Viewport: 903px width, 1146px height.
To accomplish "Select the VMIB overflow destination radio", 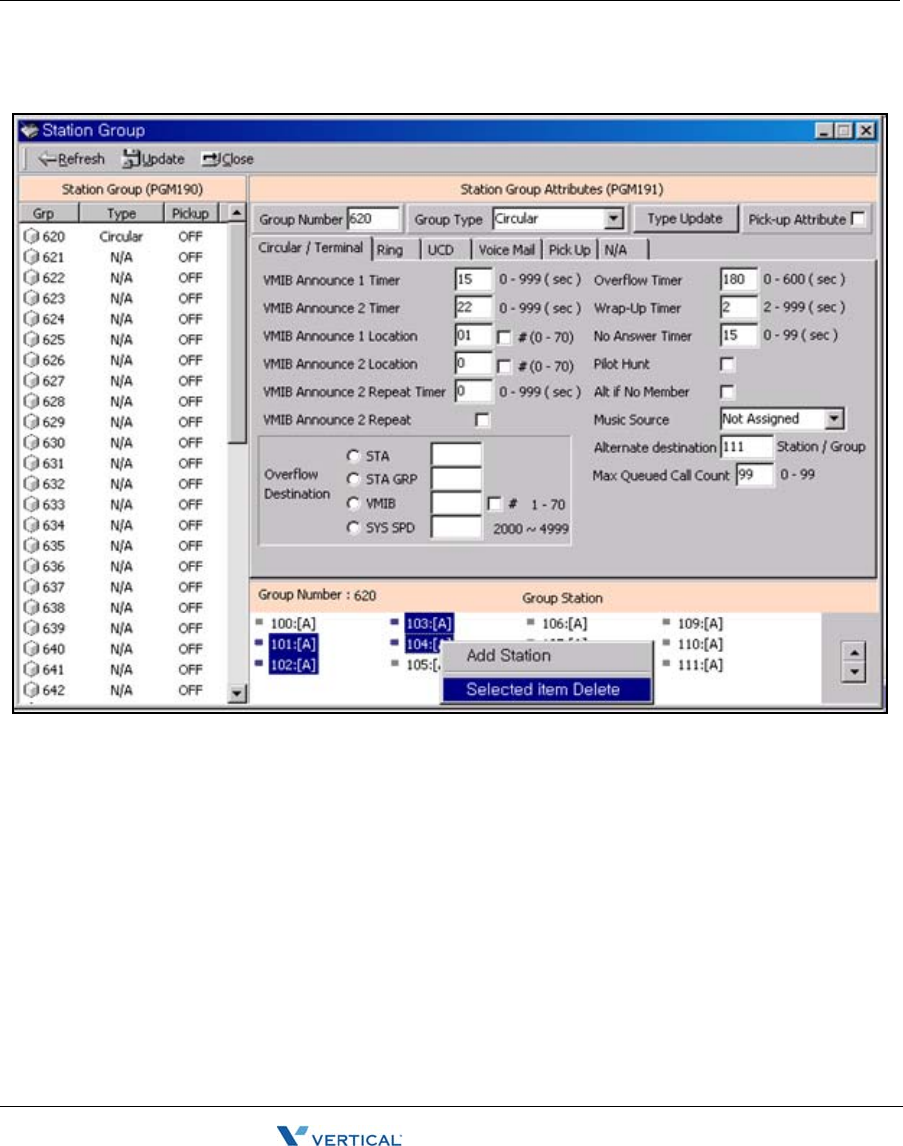I will point(354,504).
